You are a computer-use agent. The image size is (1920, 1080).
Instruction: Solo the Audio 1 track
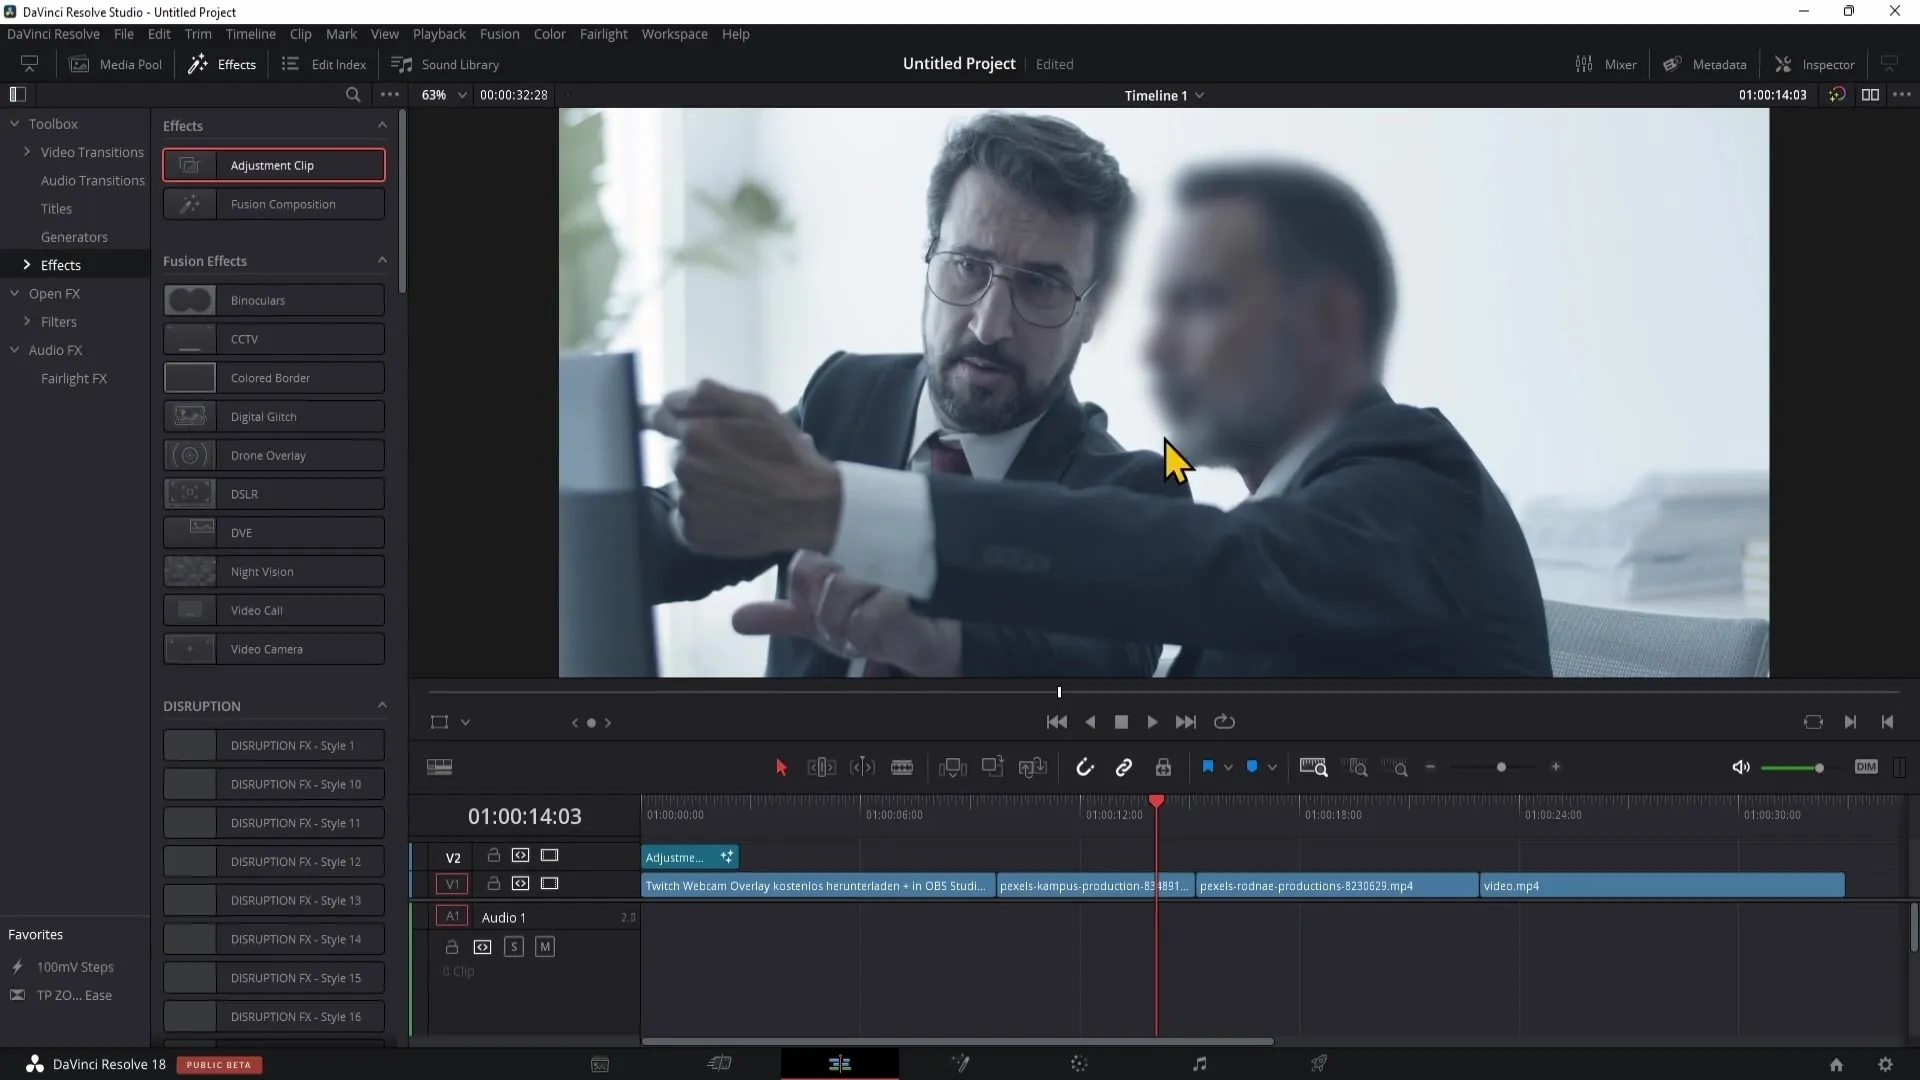pos(514,947)
